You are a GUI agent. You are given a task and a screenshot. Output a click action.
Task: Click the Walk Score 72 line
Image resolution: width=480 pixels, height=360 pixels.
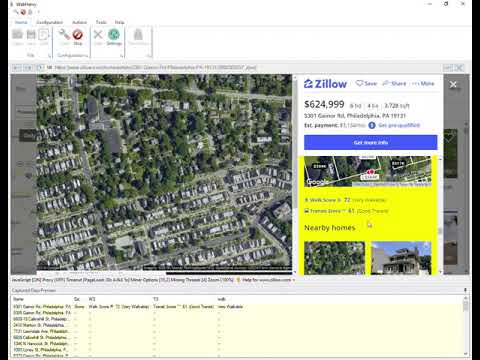pyautogui.click(x=346, y=200)
